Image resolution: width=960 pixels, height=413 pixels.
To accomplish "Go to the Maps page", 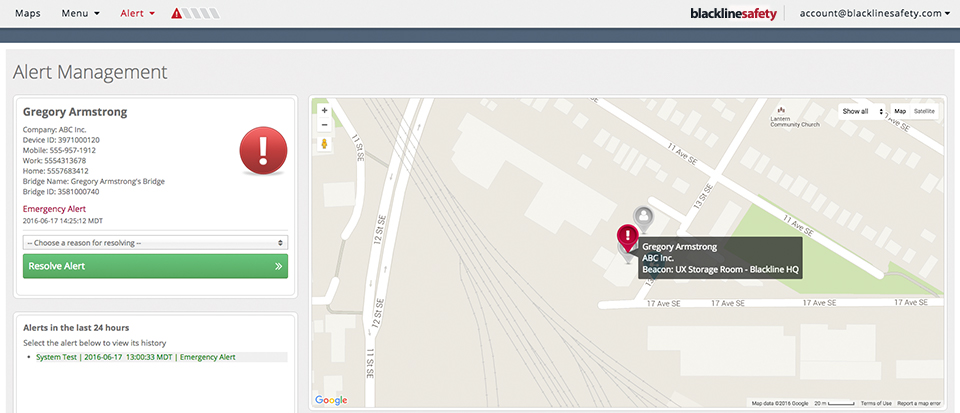I will point(28,14).
